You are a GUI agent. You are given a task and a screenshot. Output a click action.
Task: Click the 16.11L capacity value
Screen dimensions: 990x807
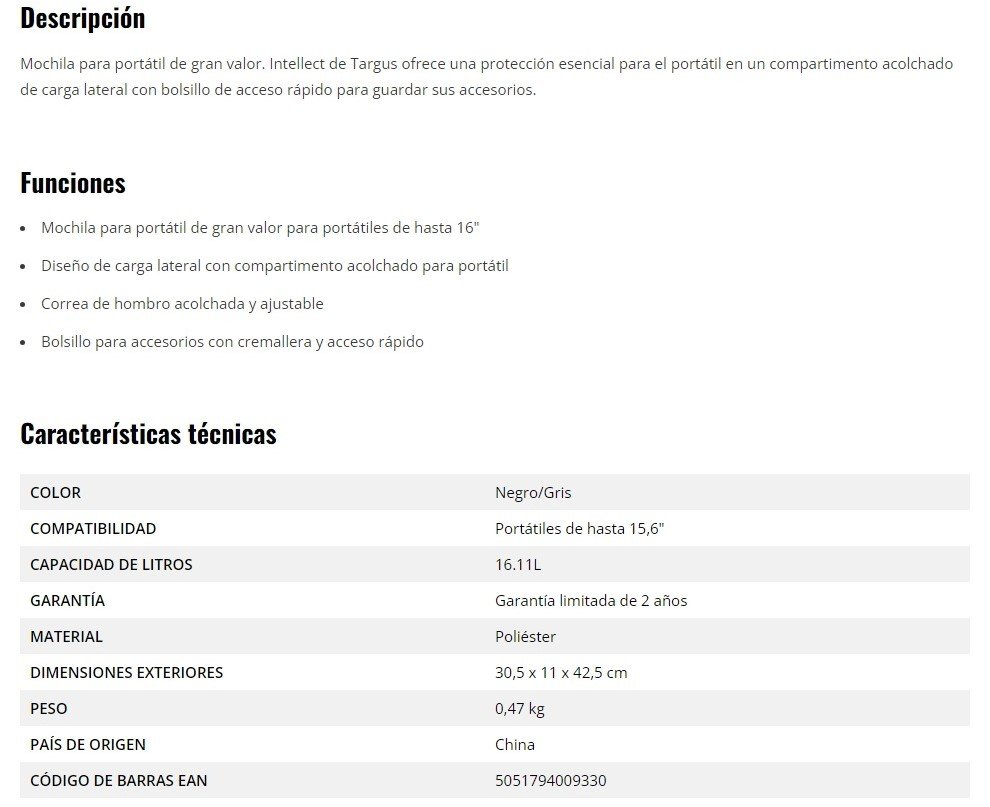[x=518, y=565]
